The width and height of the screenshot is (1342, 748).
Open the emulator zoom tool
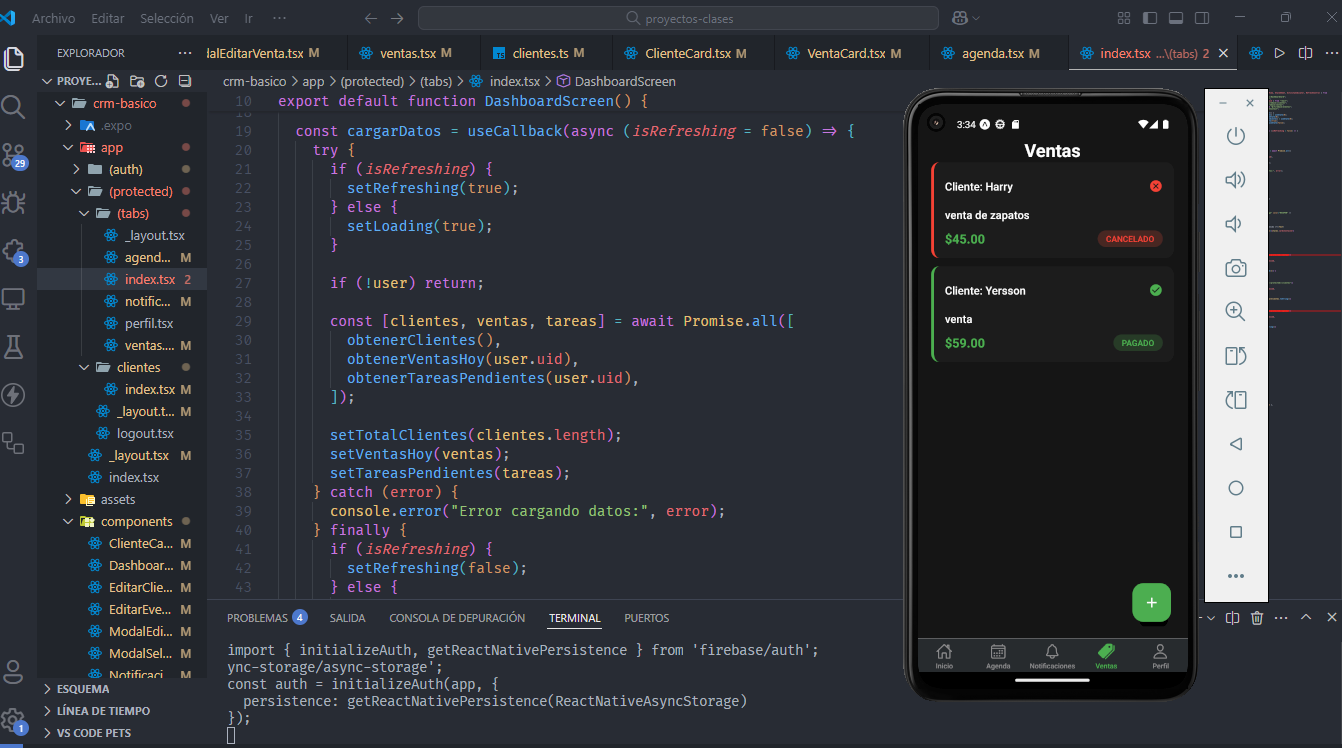point(1236,311)
